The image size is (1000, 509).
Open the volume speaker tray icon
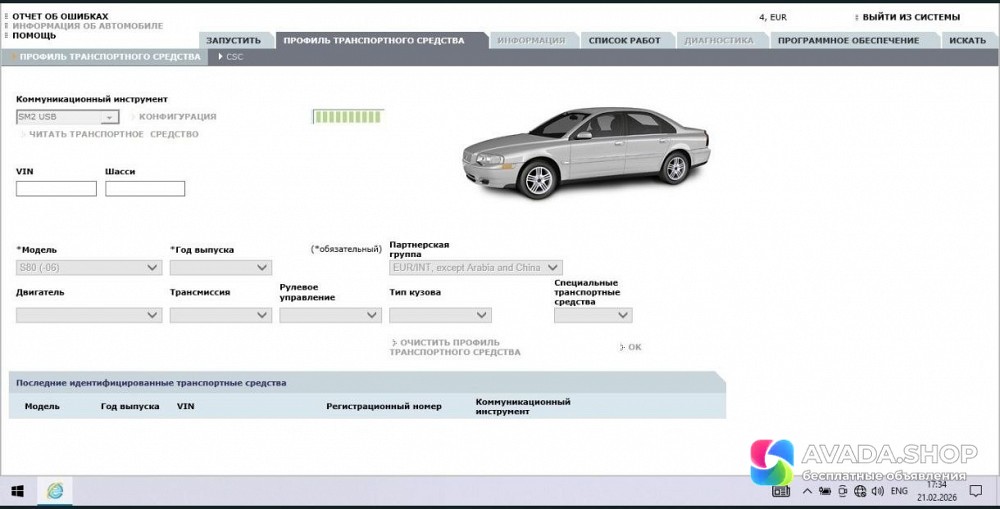coord(876,492)
